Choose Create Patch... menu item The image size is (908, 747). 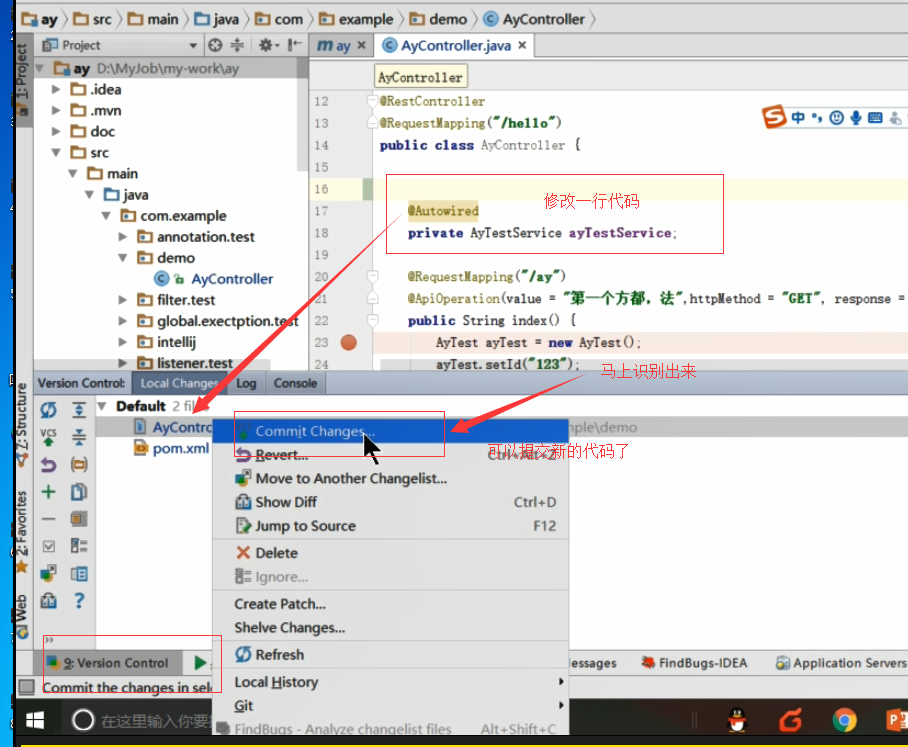point(390,604)
